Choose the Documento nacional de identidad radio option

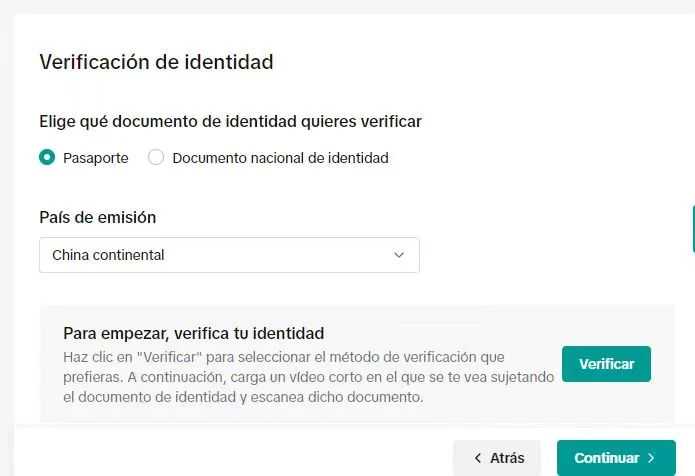[x=156, y=157]
